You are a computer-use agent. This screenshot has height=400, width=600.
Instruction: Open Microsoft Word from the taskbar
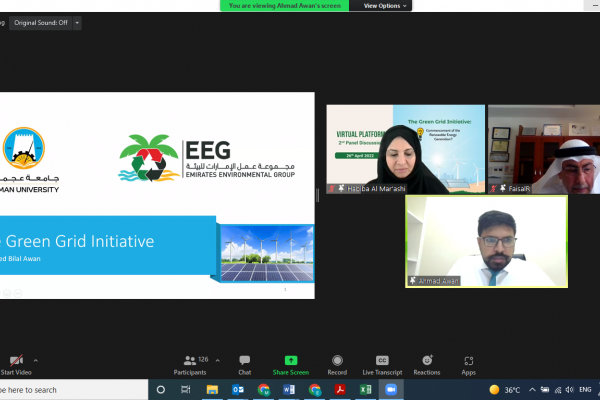click(289, 389)
